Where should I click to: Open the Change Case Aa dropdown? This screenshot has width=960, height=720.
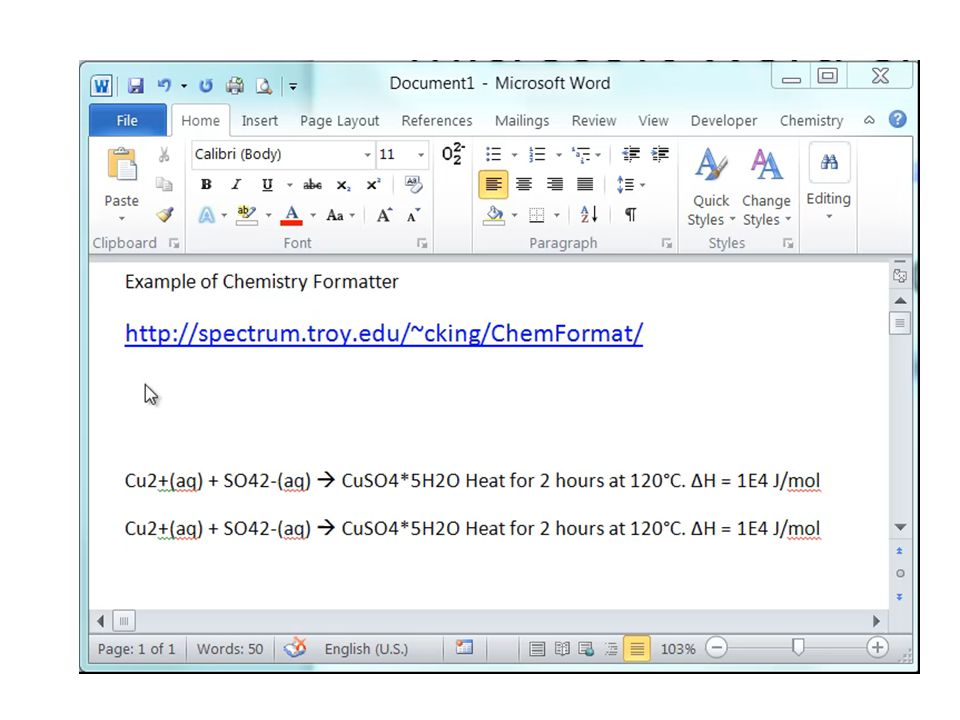340,215
